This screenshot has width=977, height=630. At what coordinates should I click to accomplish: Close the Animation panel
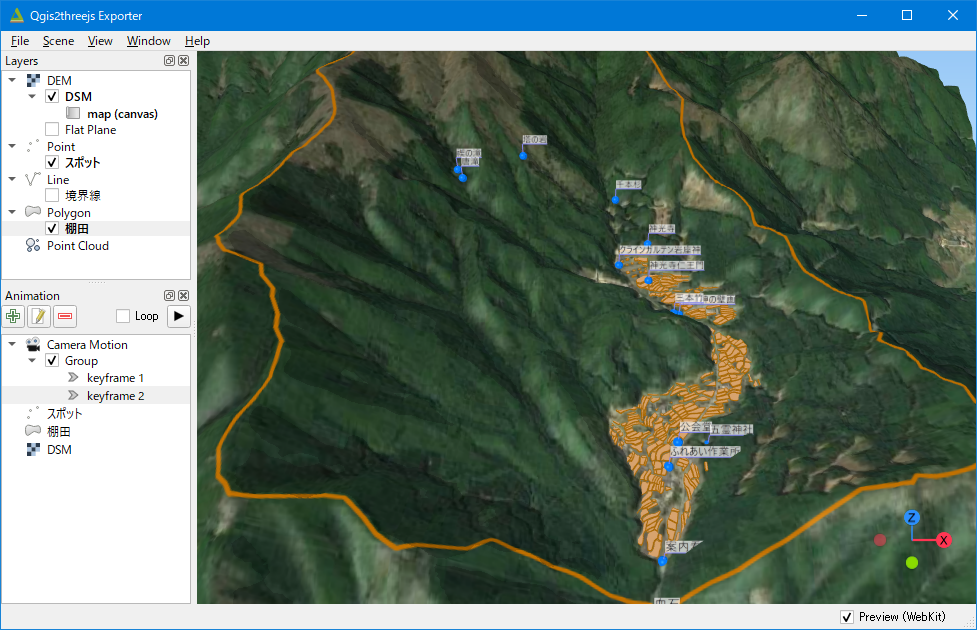tap(183, 295)
